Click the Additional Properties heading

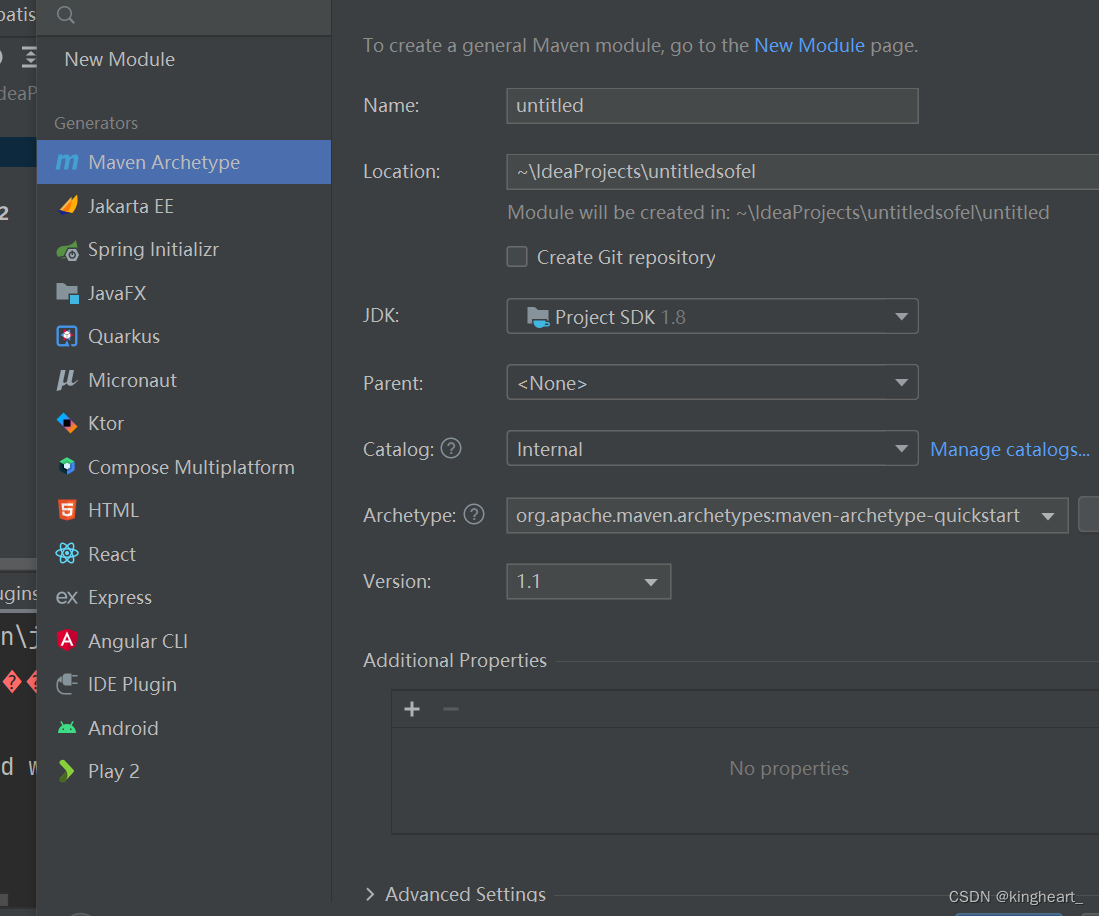coord(455,660)
